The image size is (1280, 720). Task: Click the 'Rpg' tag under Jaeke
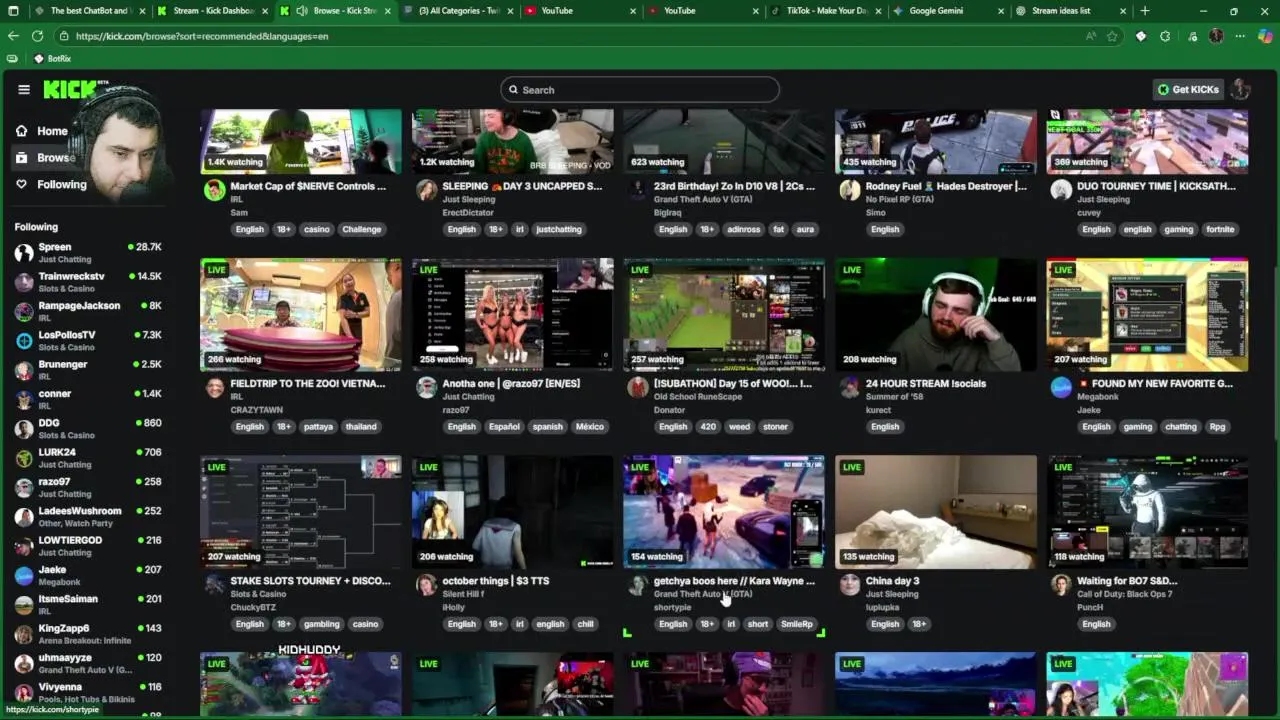coord(1217,427)
